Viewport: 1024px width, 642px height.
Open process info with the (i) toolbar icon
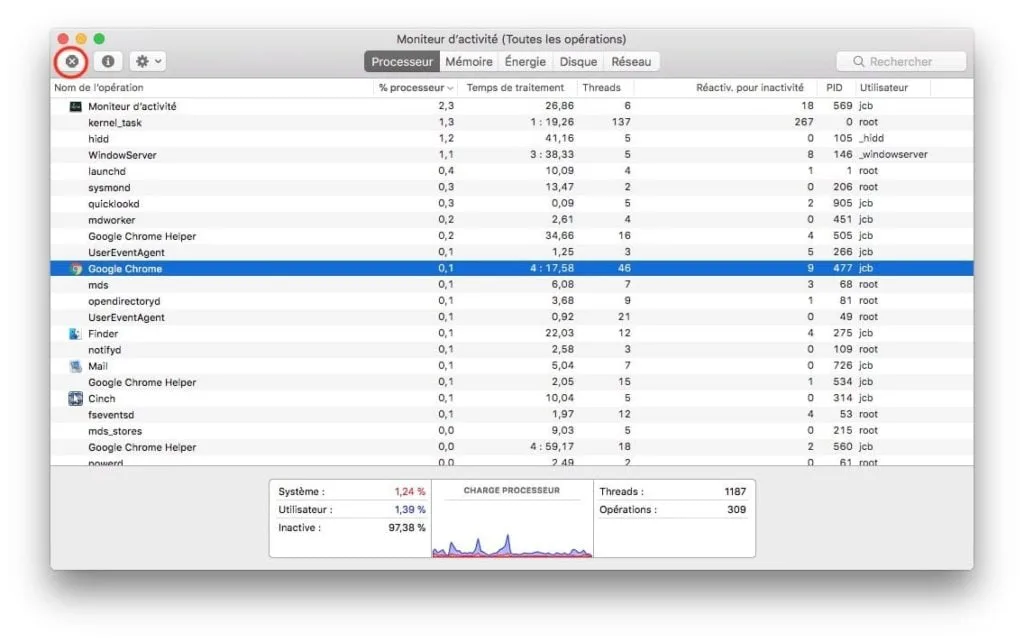point(107,61)
